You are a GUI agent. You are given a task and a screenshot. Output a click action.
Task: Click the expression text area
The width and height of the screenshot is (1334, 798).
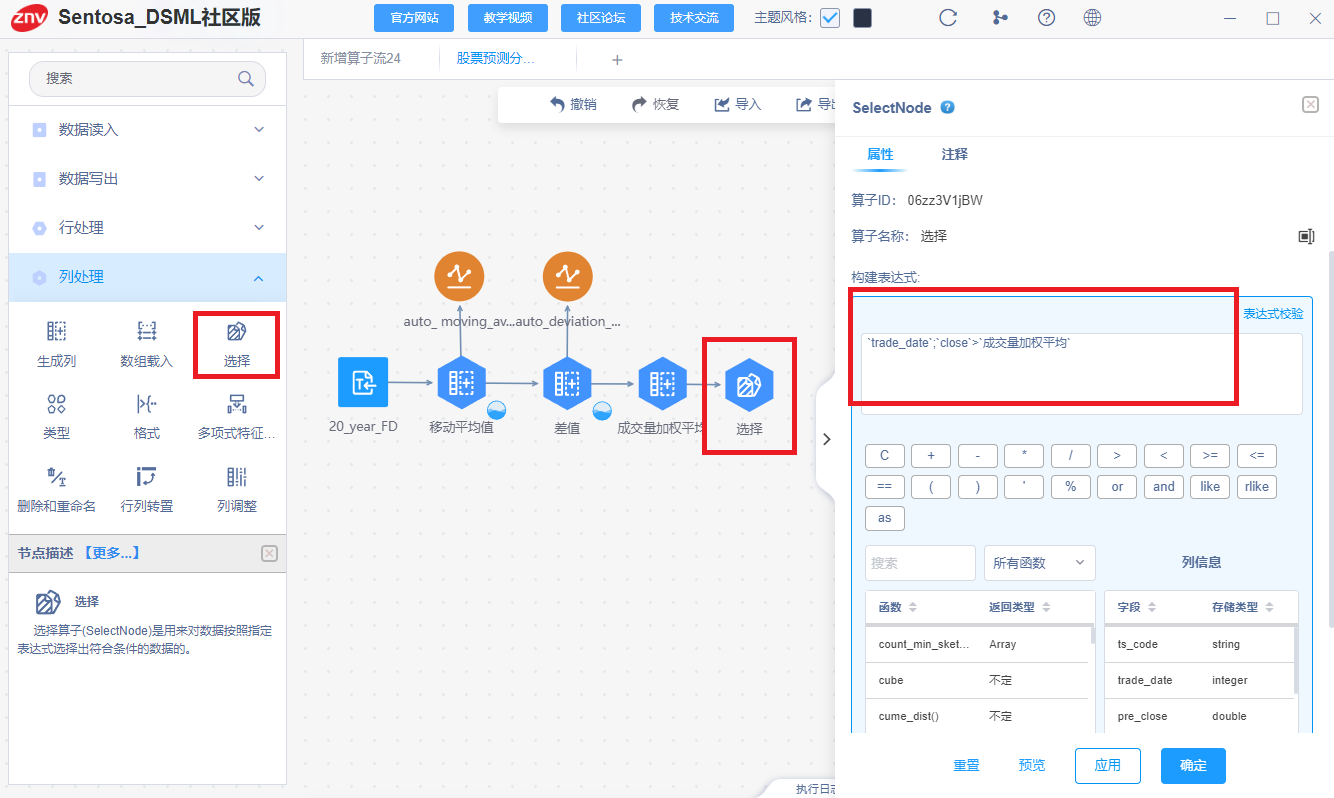(1082, 374)
